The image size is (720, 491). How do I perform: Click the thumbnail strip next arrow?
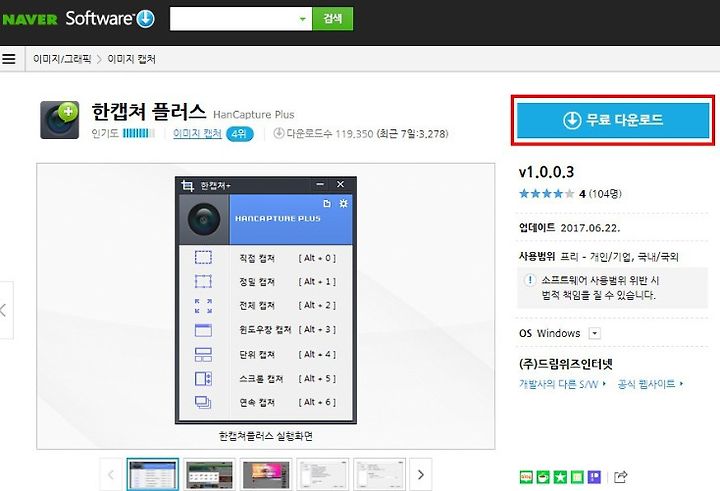pos(421,474)
